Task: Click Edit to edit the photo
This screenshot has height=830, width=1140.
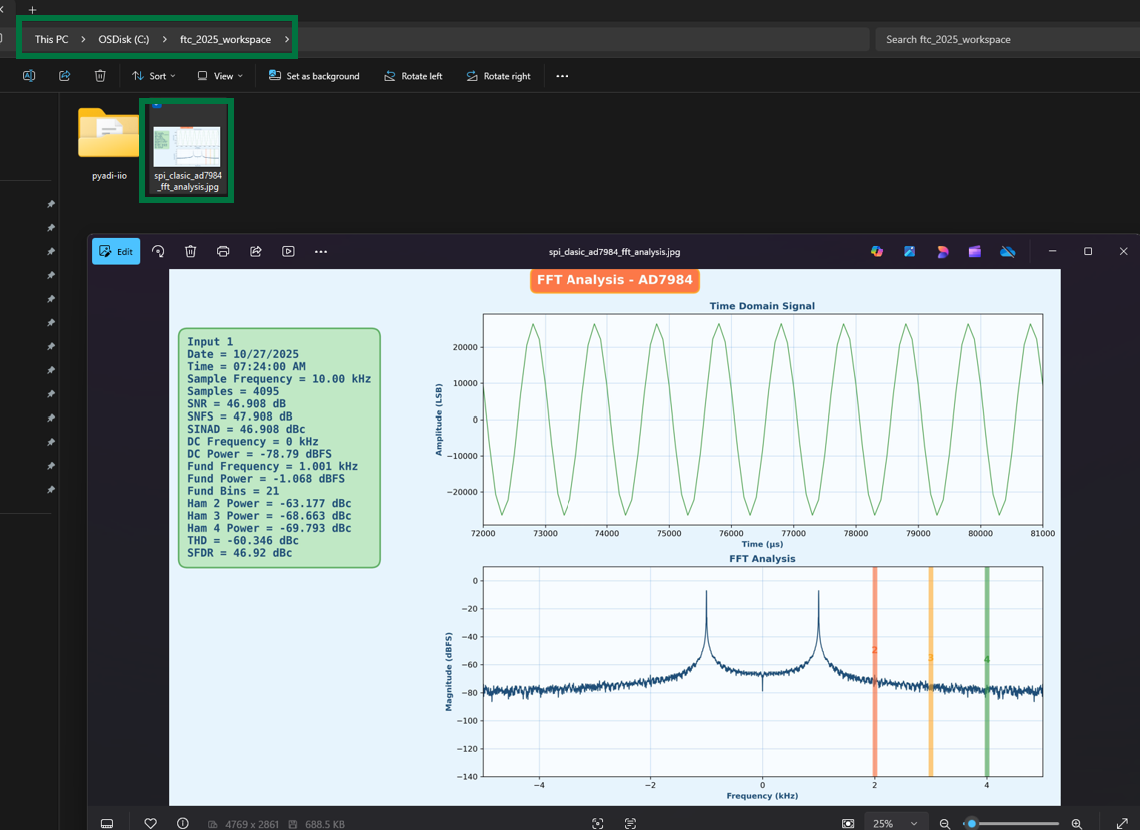Action: pos(115,251)
